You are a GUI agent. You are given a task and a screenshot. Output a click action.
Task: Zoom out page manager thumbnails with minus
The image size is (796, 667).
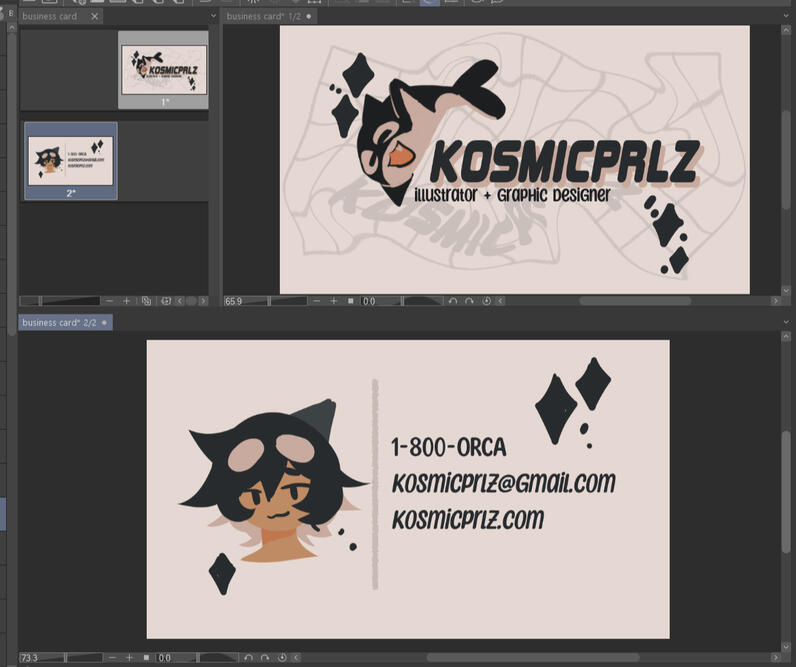110,301
